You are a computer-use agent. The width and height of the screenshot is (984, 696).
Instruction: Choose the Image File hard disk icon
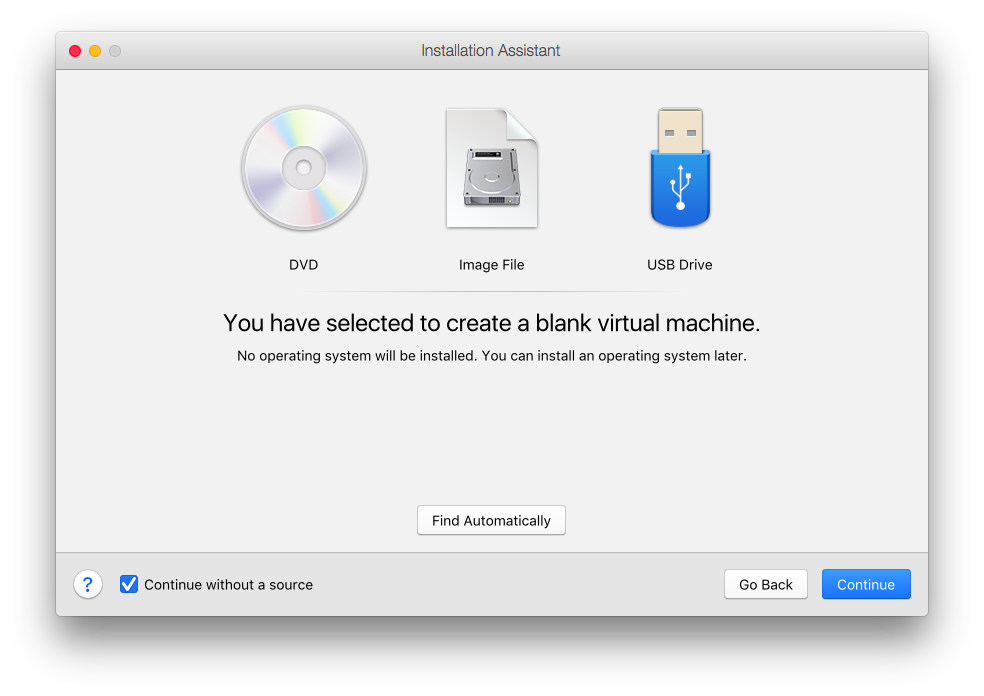(x=491, y=168)
